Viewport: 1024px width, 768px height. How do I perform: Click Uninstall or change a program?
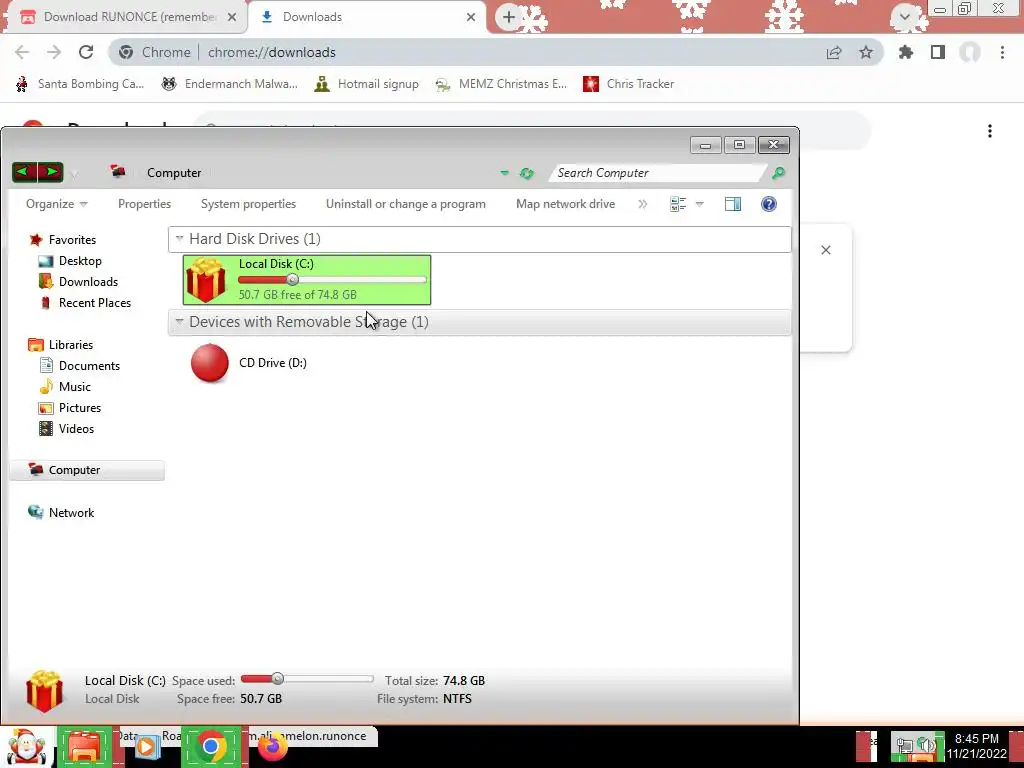406,204
